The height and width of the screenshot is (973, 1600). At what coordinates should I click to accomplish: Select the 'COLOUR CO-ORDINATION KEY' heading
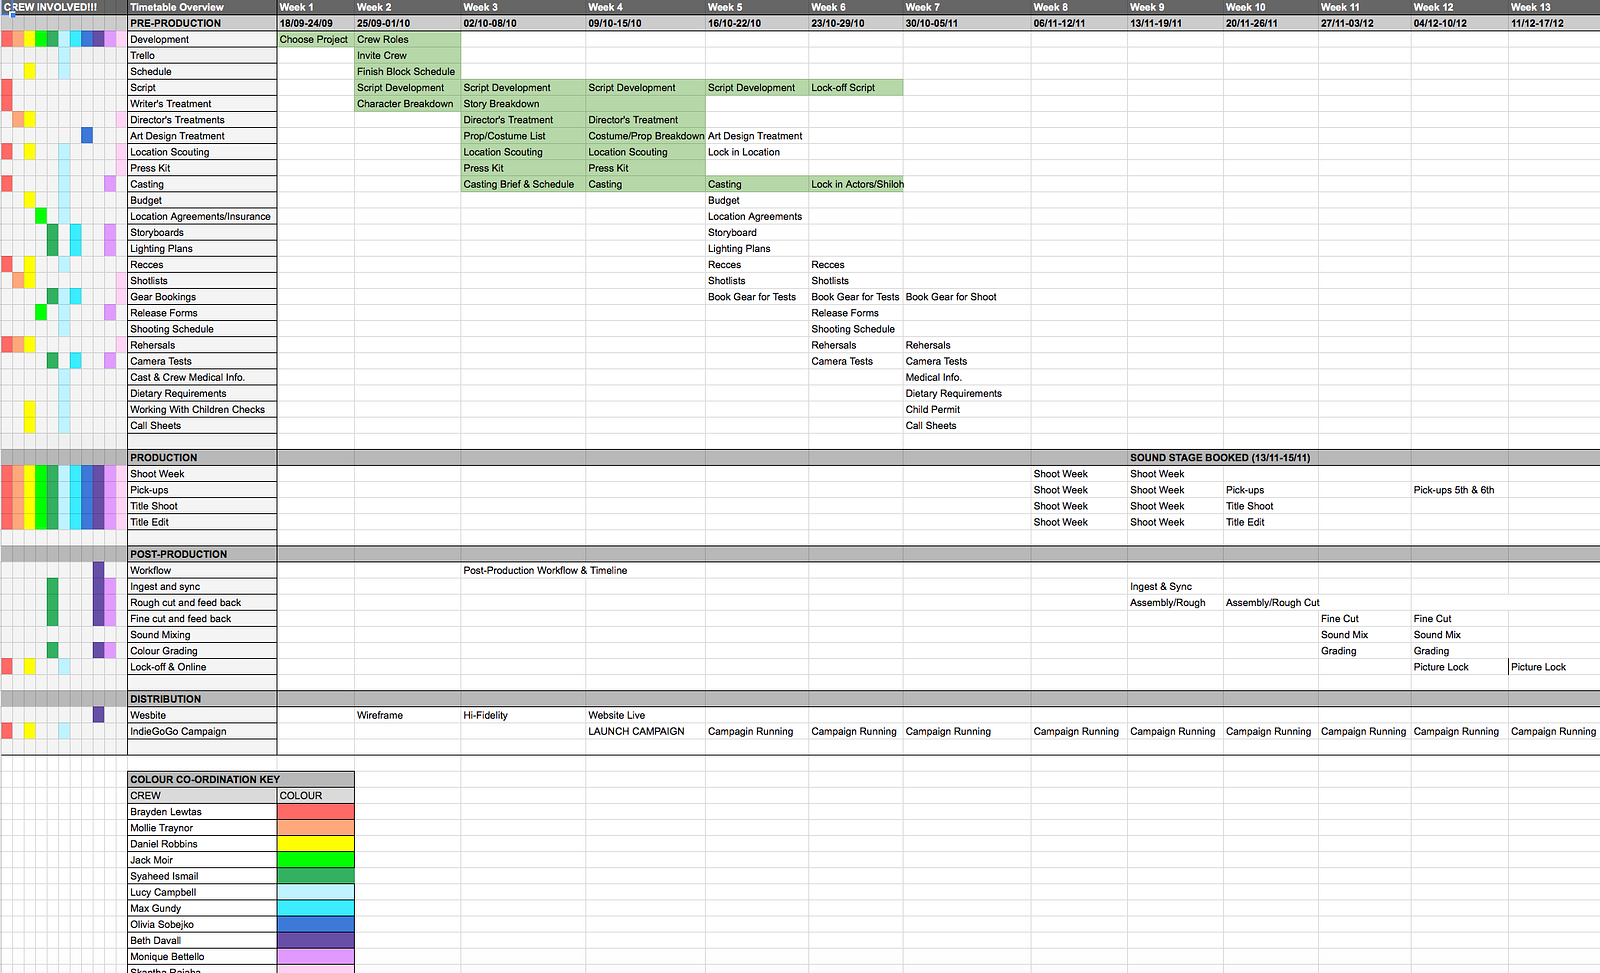point(241,780)
